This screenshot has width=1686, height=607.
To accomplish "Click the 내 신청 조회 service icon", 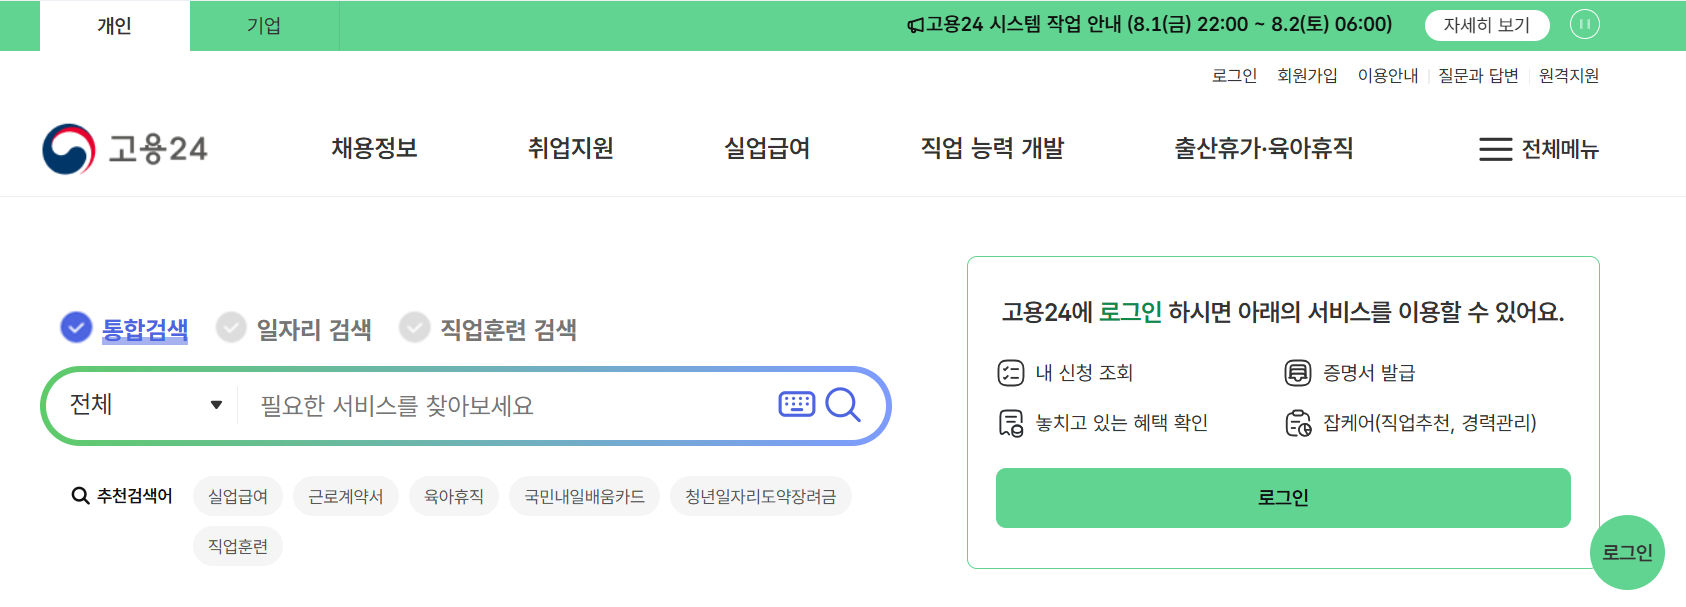I will pyautogui.click(x=1013, y=372).
